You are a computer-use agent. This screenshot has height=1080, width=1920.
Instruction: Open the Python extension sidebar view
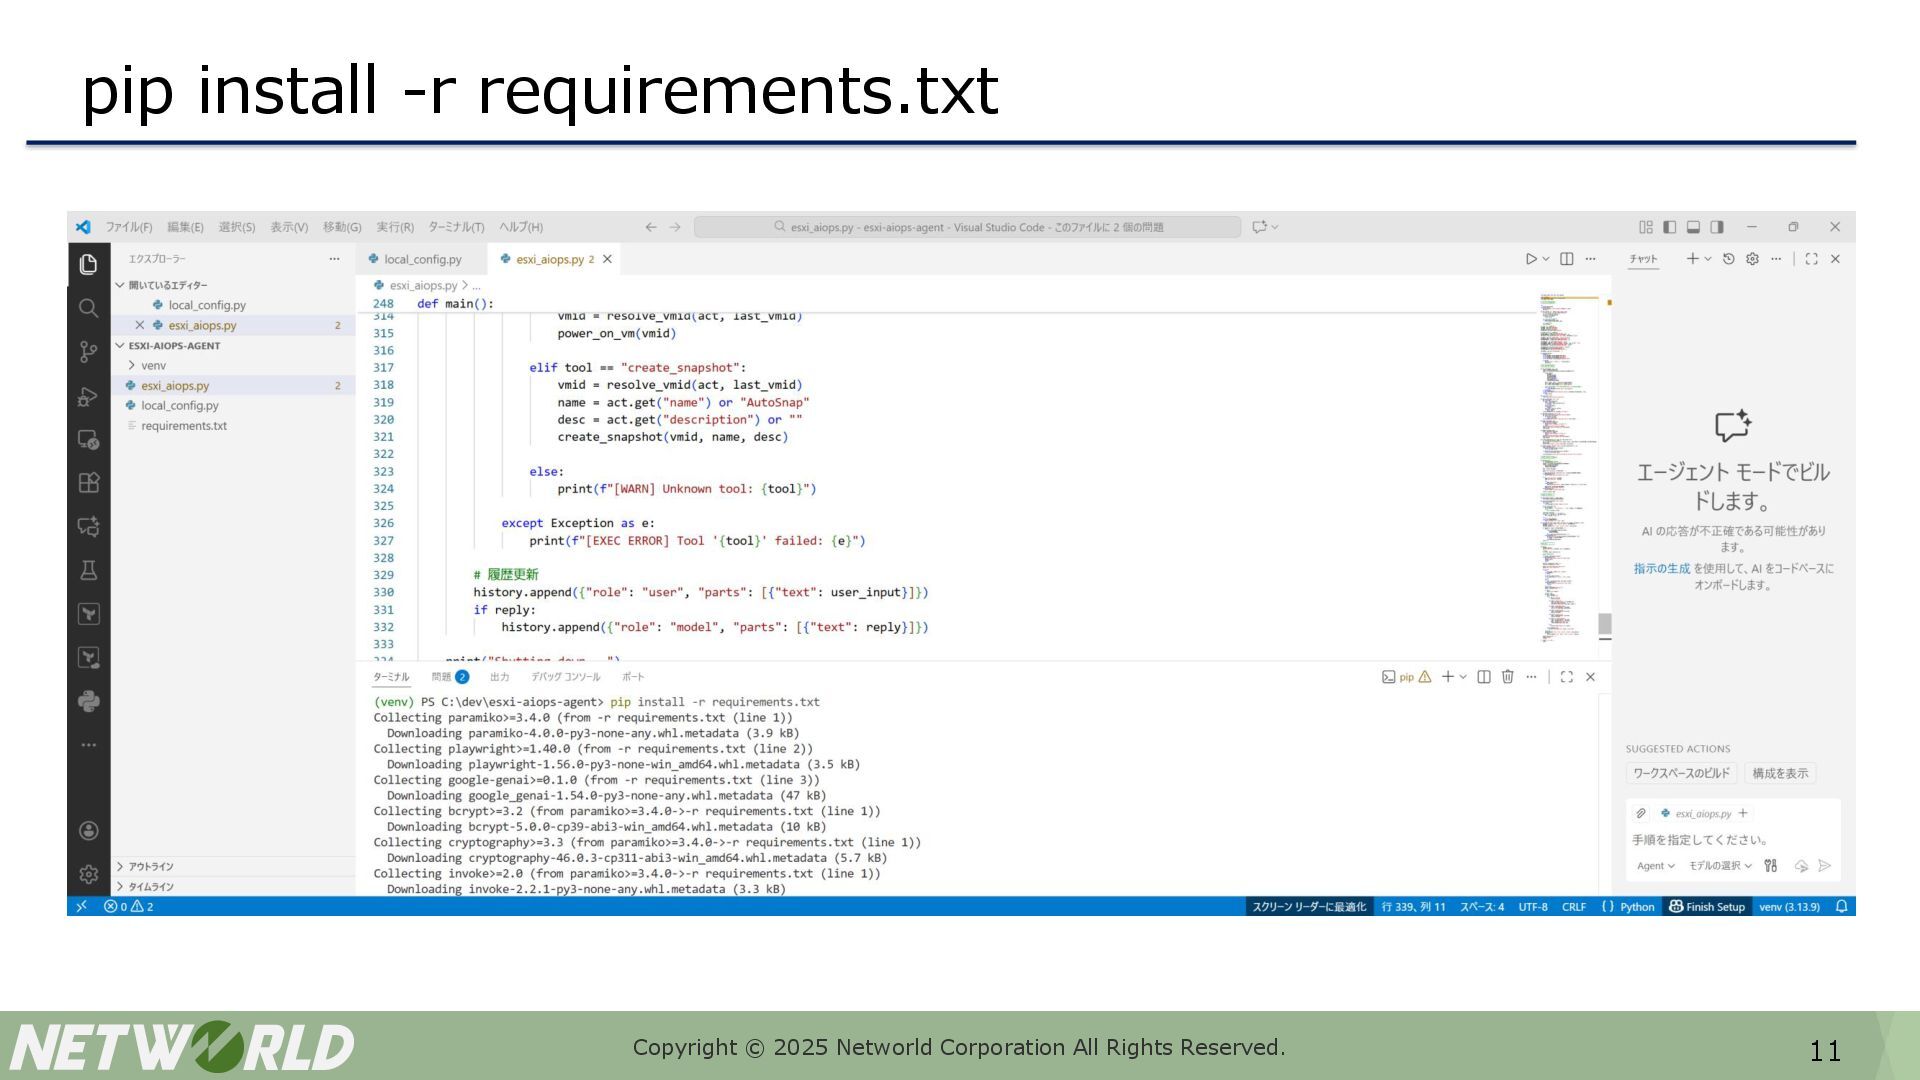(x=88, y=701)
